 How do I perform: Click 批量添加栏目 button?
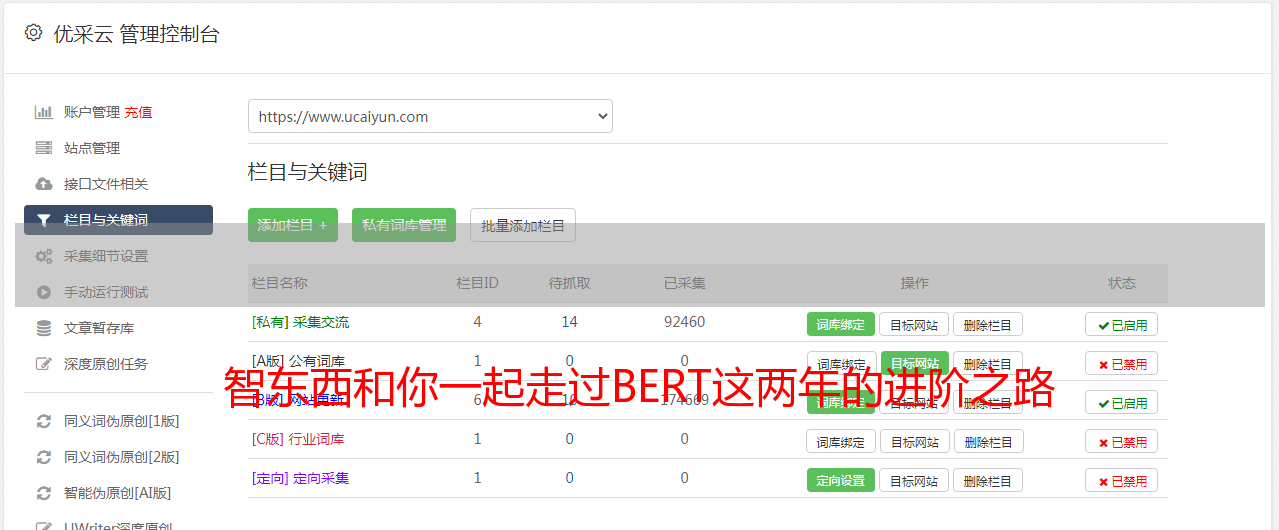click(x=523, y=225)
